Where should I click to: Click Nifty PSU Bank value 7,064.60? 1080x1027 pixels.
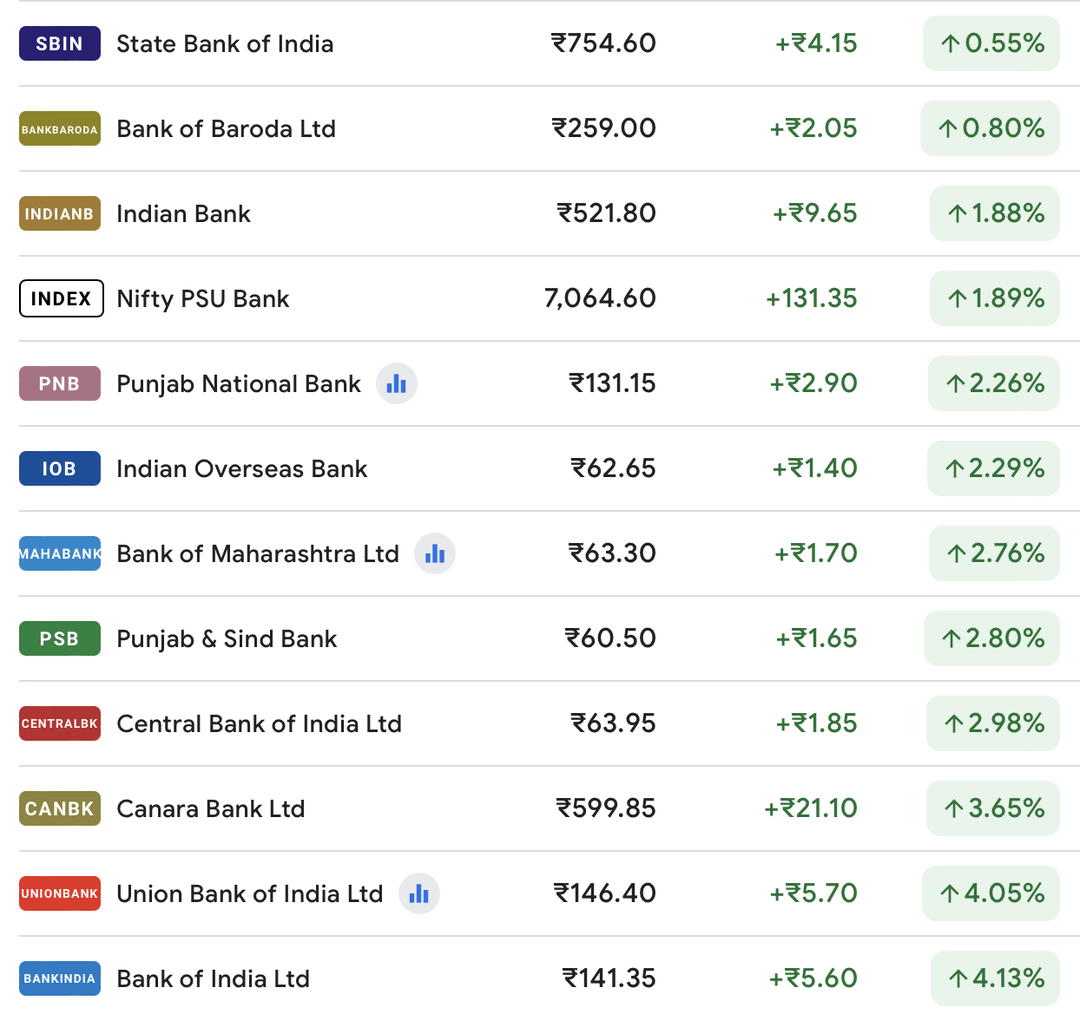click(600, 299)
